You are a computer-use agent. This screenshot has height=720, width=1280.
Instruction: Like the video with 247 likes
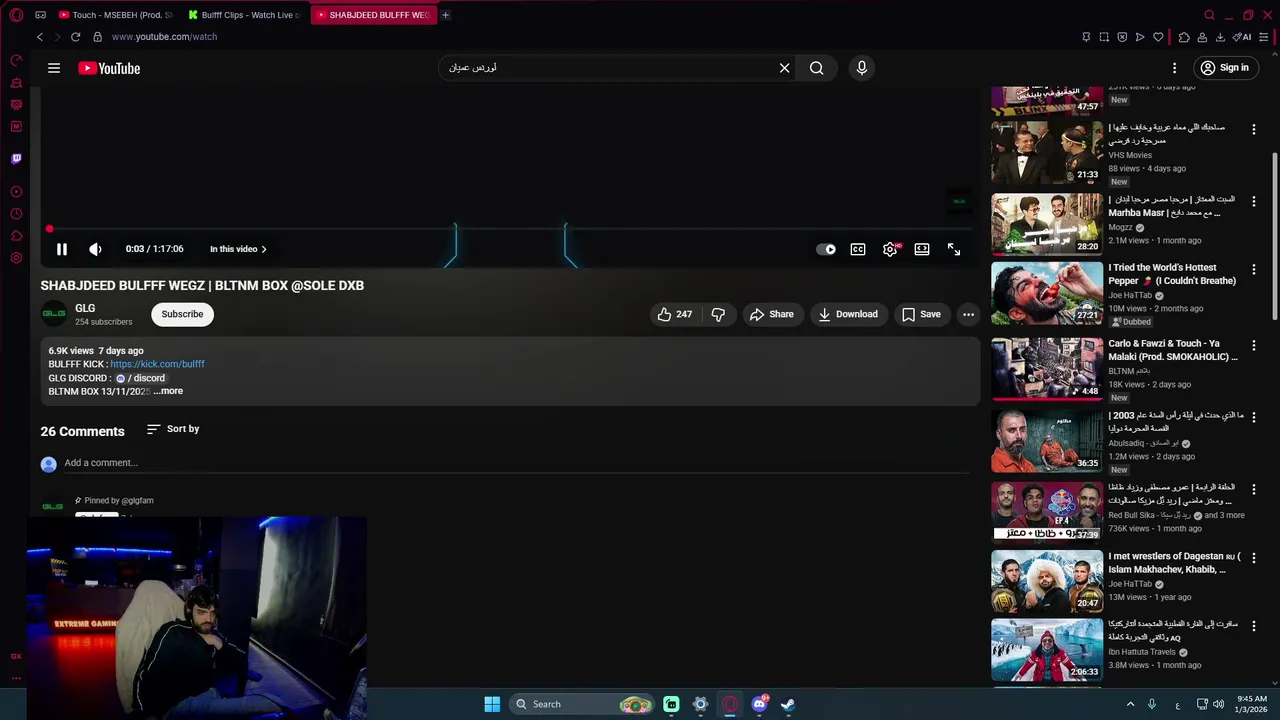674,314
